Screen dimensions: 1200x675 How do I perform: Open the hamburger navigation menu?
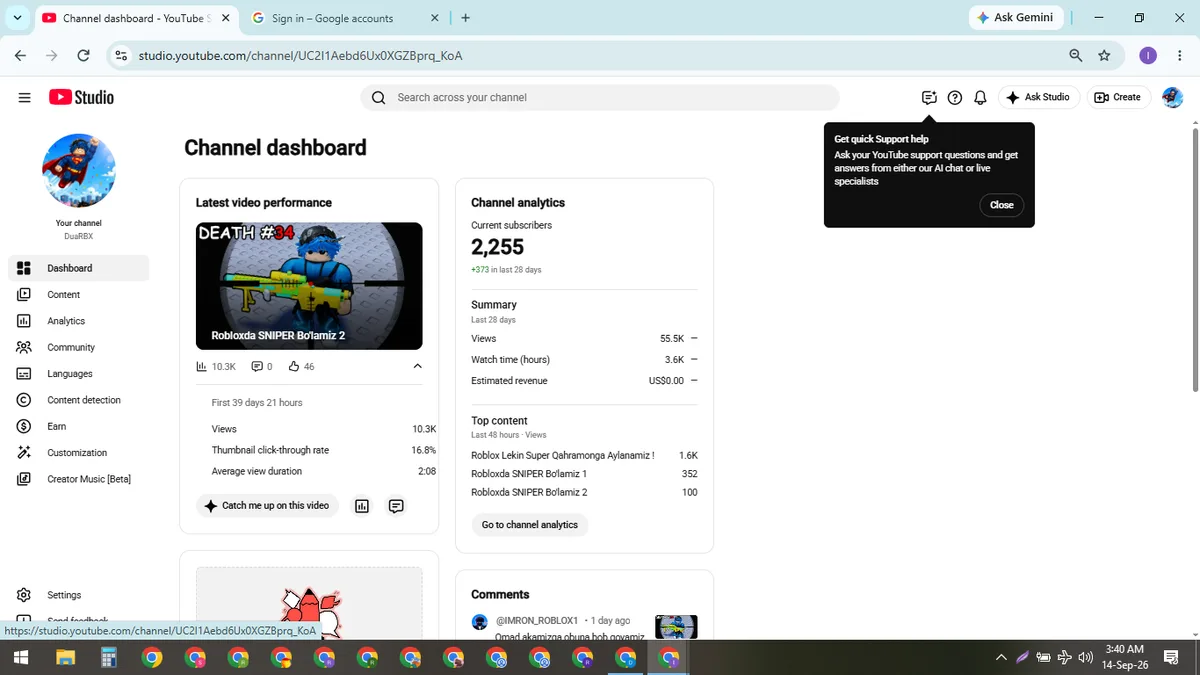(24, 97)
